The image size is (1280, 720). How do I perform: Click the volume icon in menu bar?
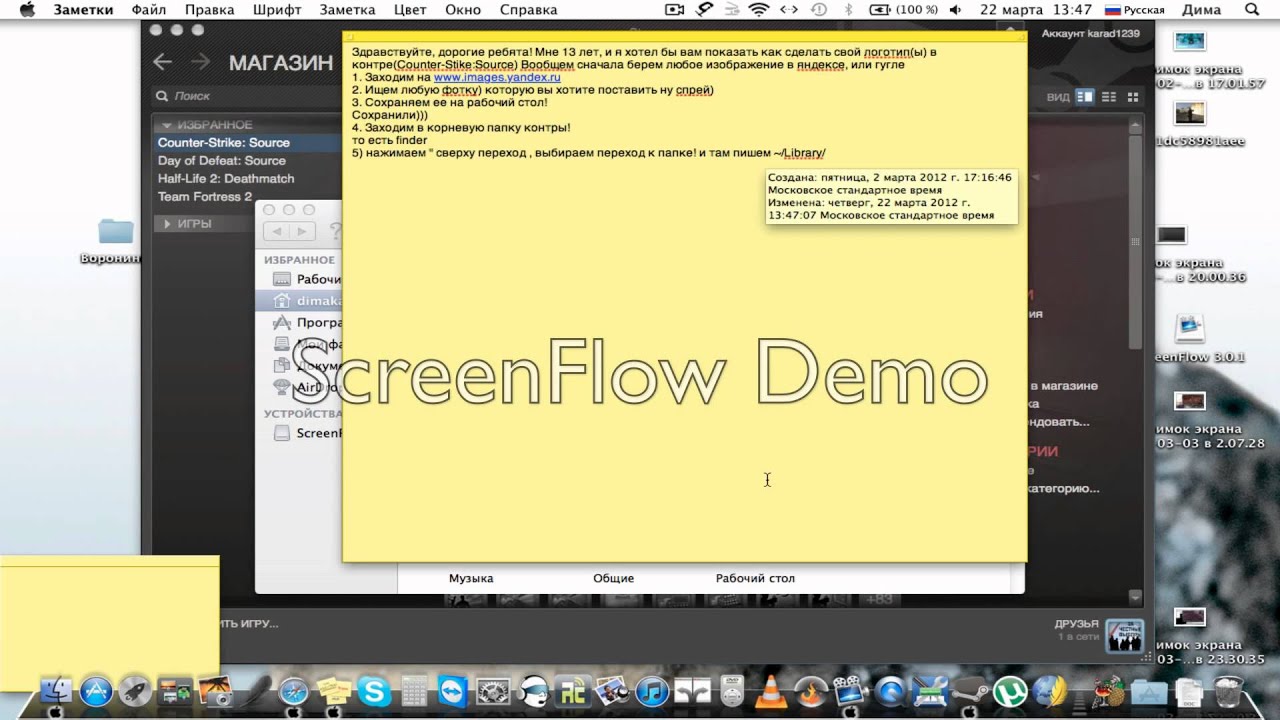pos(955,9)
